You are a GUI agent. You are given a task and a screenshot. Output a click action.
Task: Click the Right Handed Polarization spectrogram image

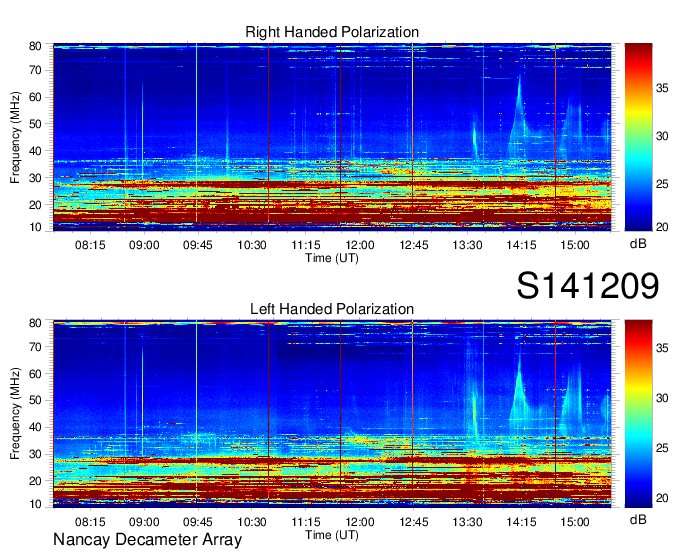click(x=332, y=137)
